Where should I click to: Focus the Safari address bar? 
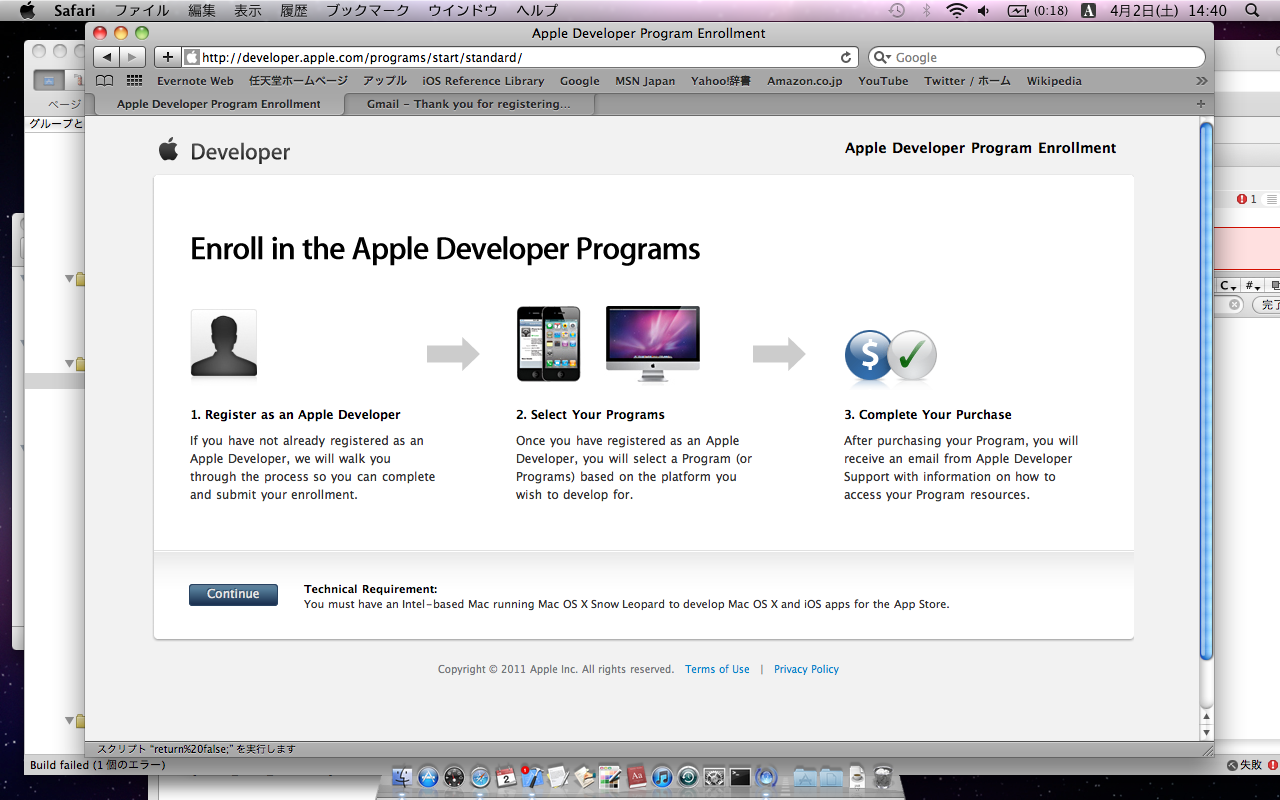(521, 57)
